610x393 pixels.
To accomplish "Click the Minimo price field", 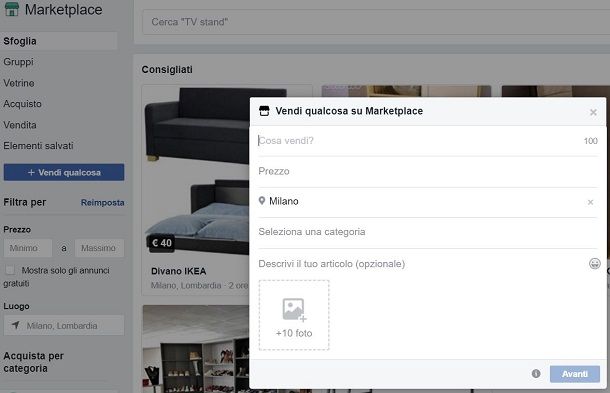I will pyautogui.click(x=28, y=248).
